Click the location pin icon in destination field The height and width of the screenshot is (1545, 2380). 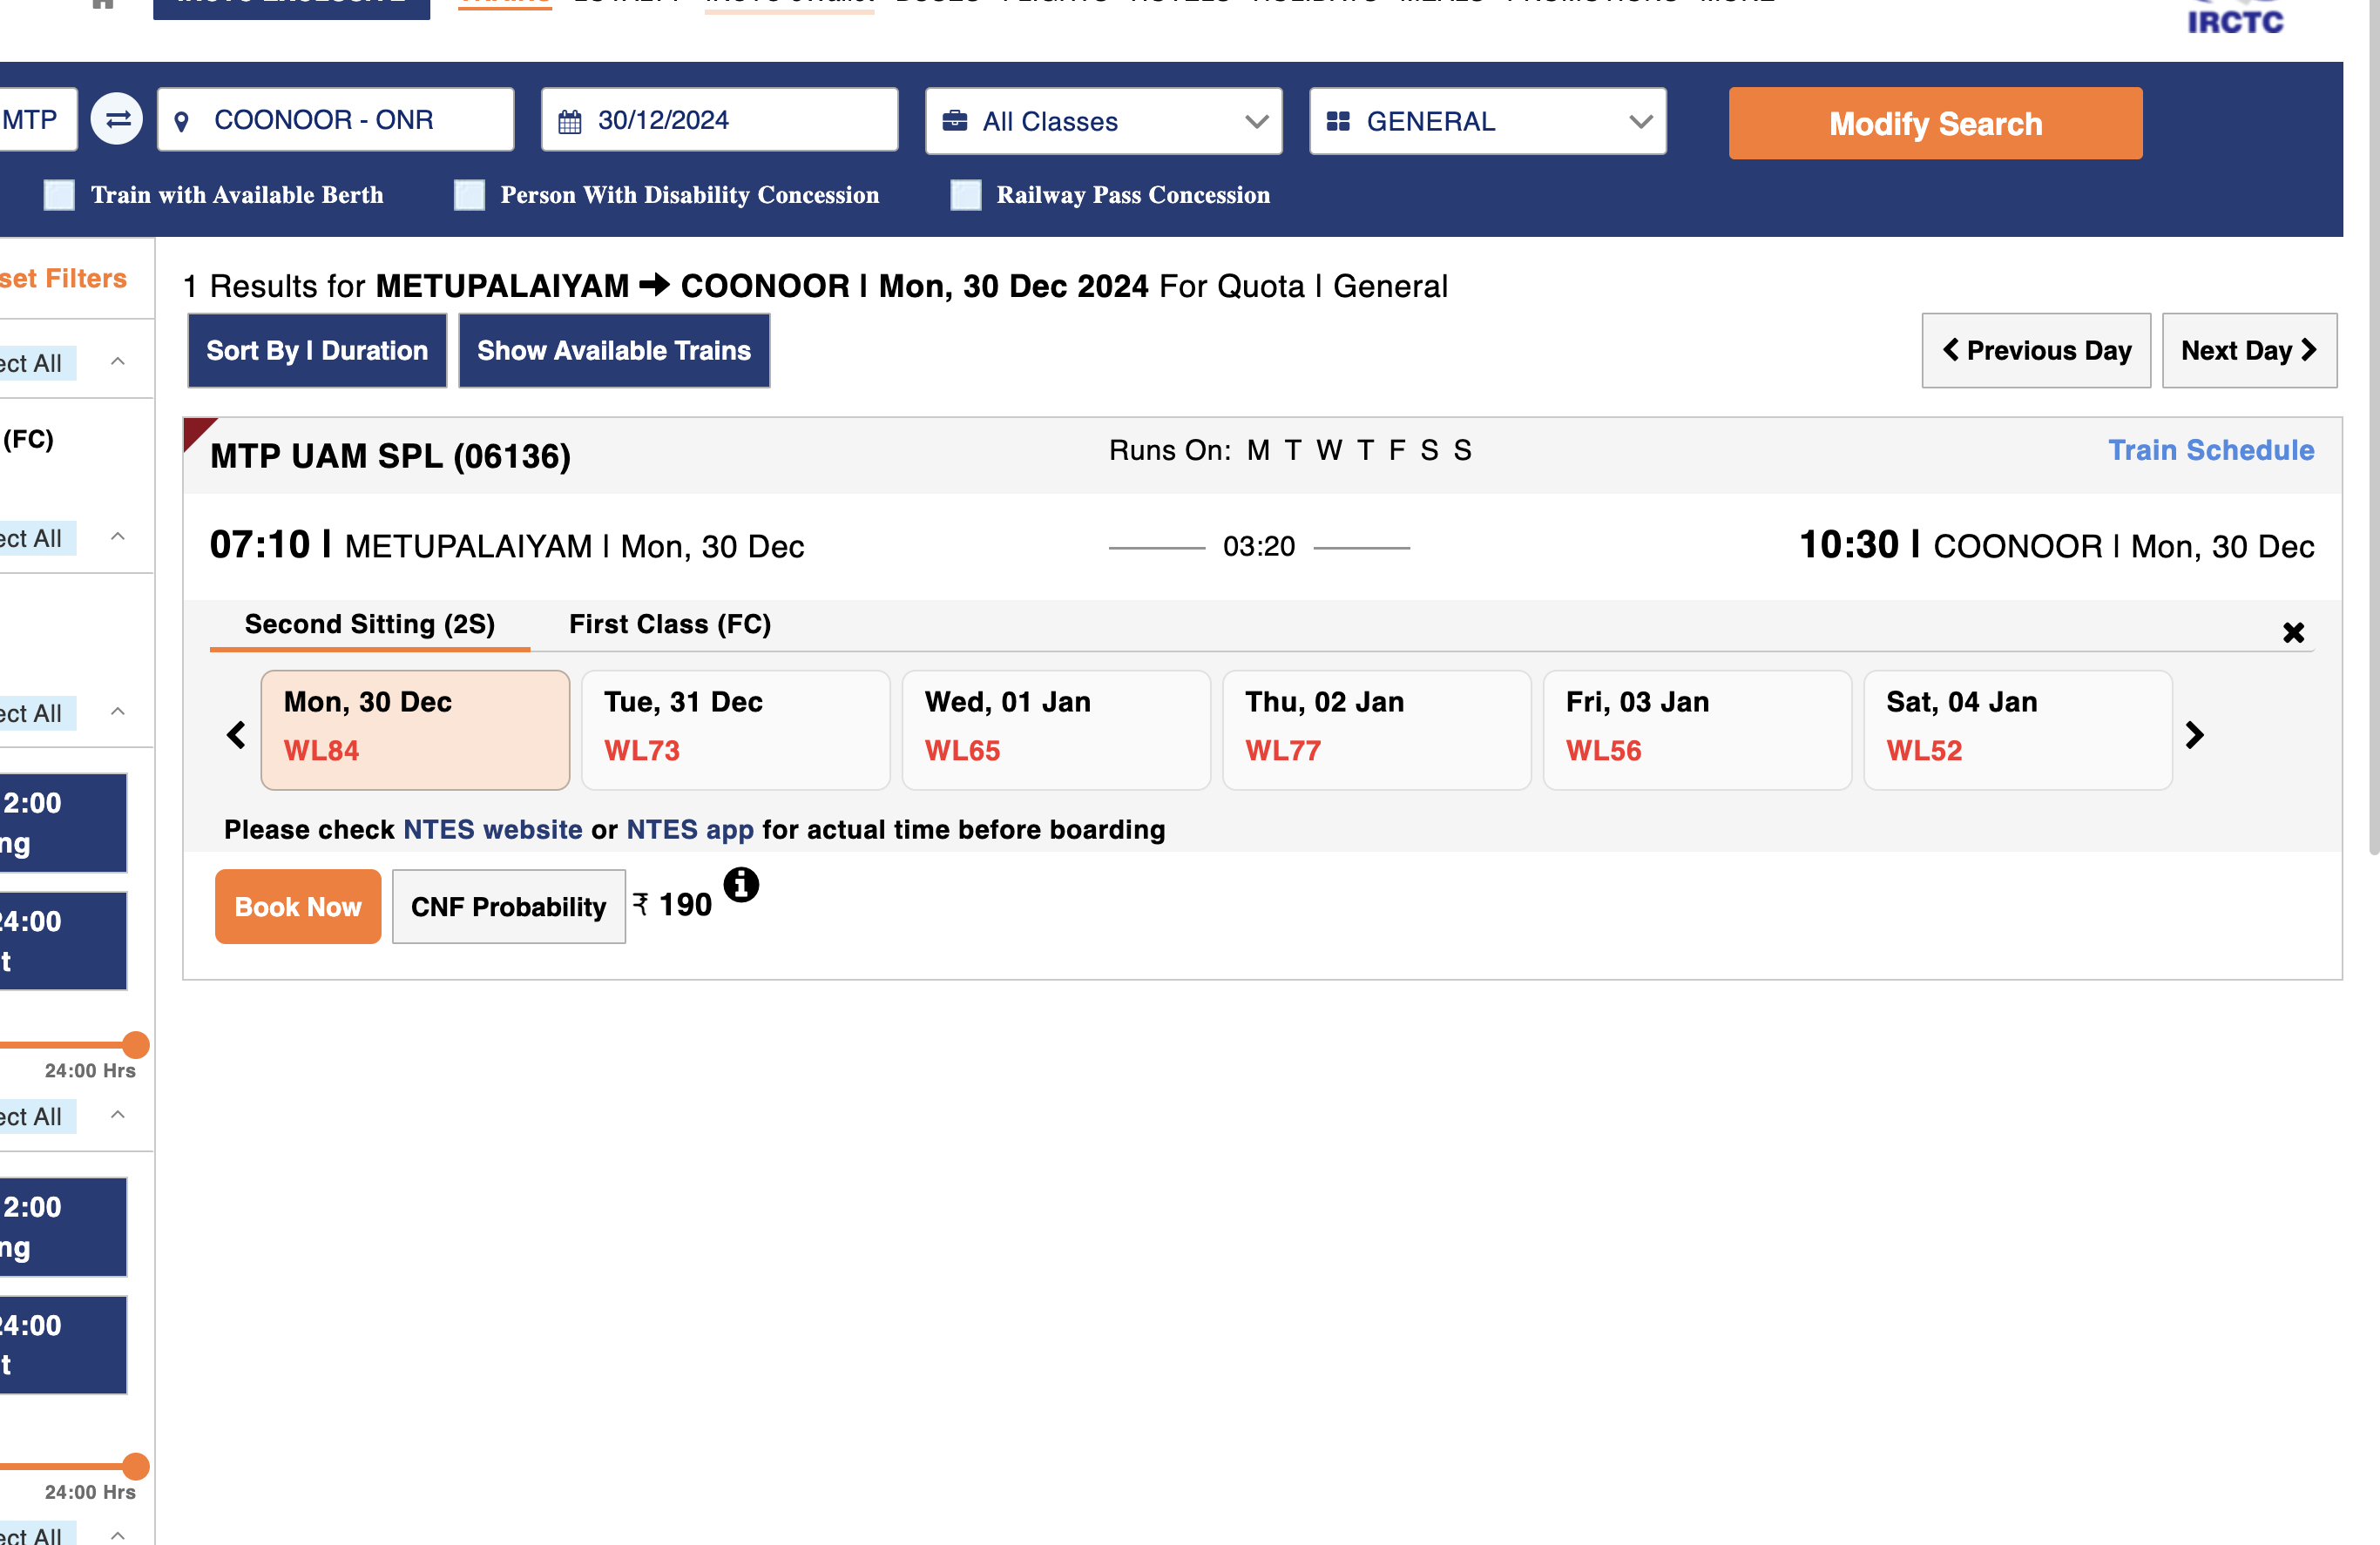182,122
